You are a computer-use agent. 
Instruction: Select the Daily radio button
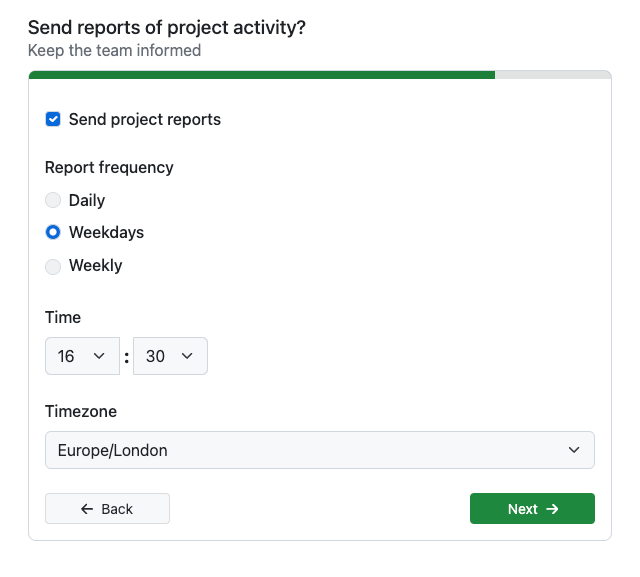pos(53,200)
